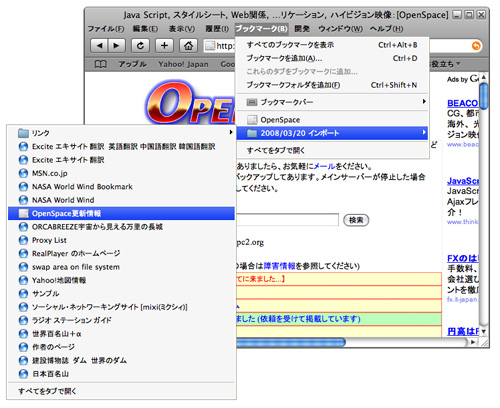500x408 pixels.
Task: Choose ブックマークフォルダを追加(F) menu item
Action: point(332,85)
